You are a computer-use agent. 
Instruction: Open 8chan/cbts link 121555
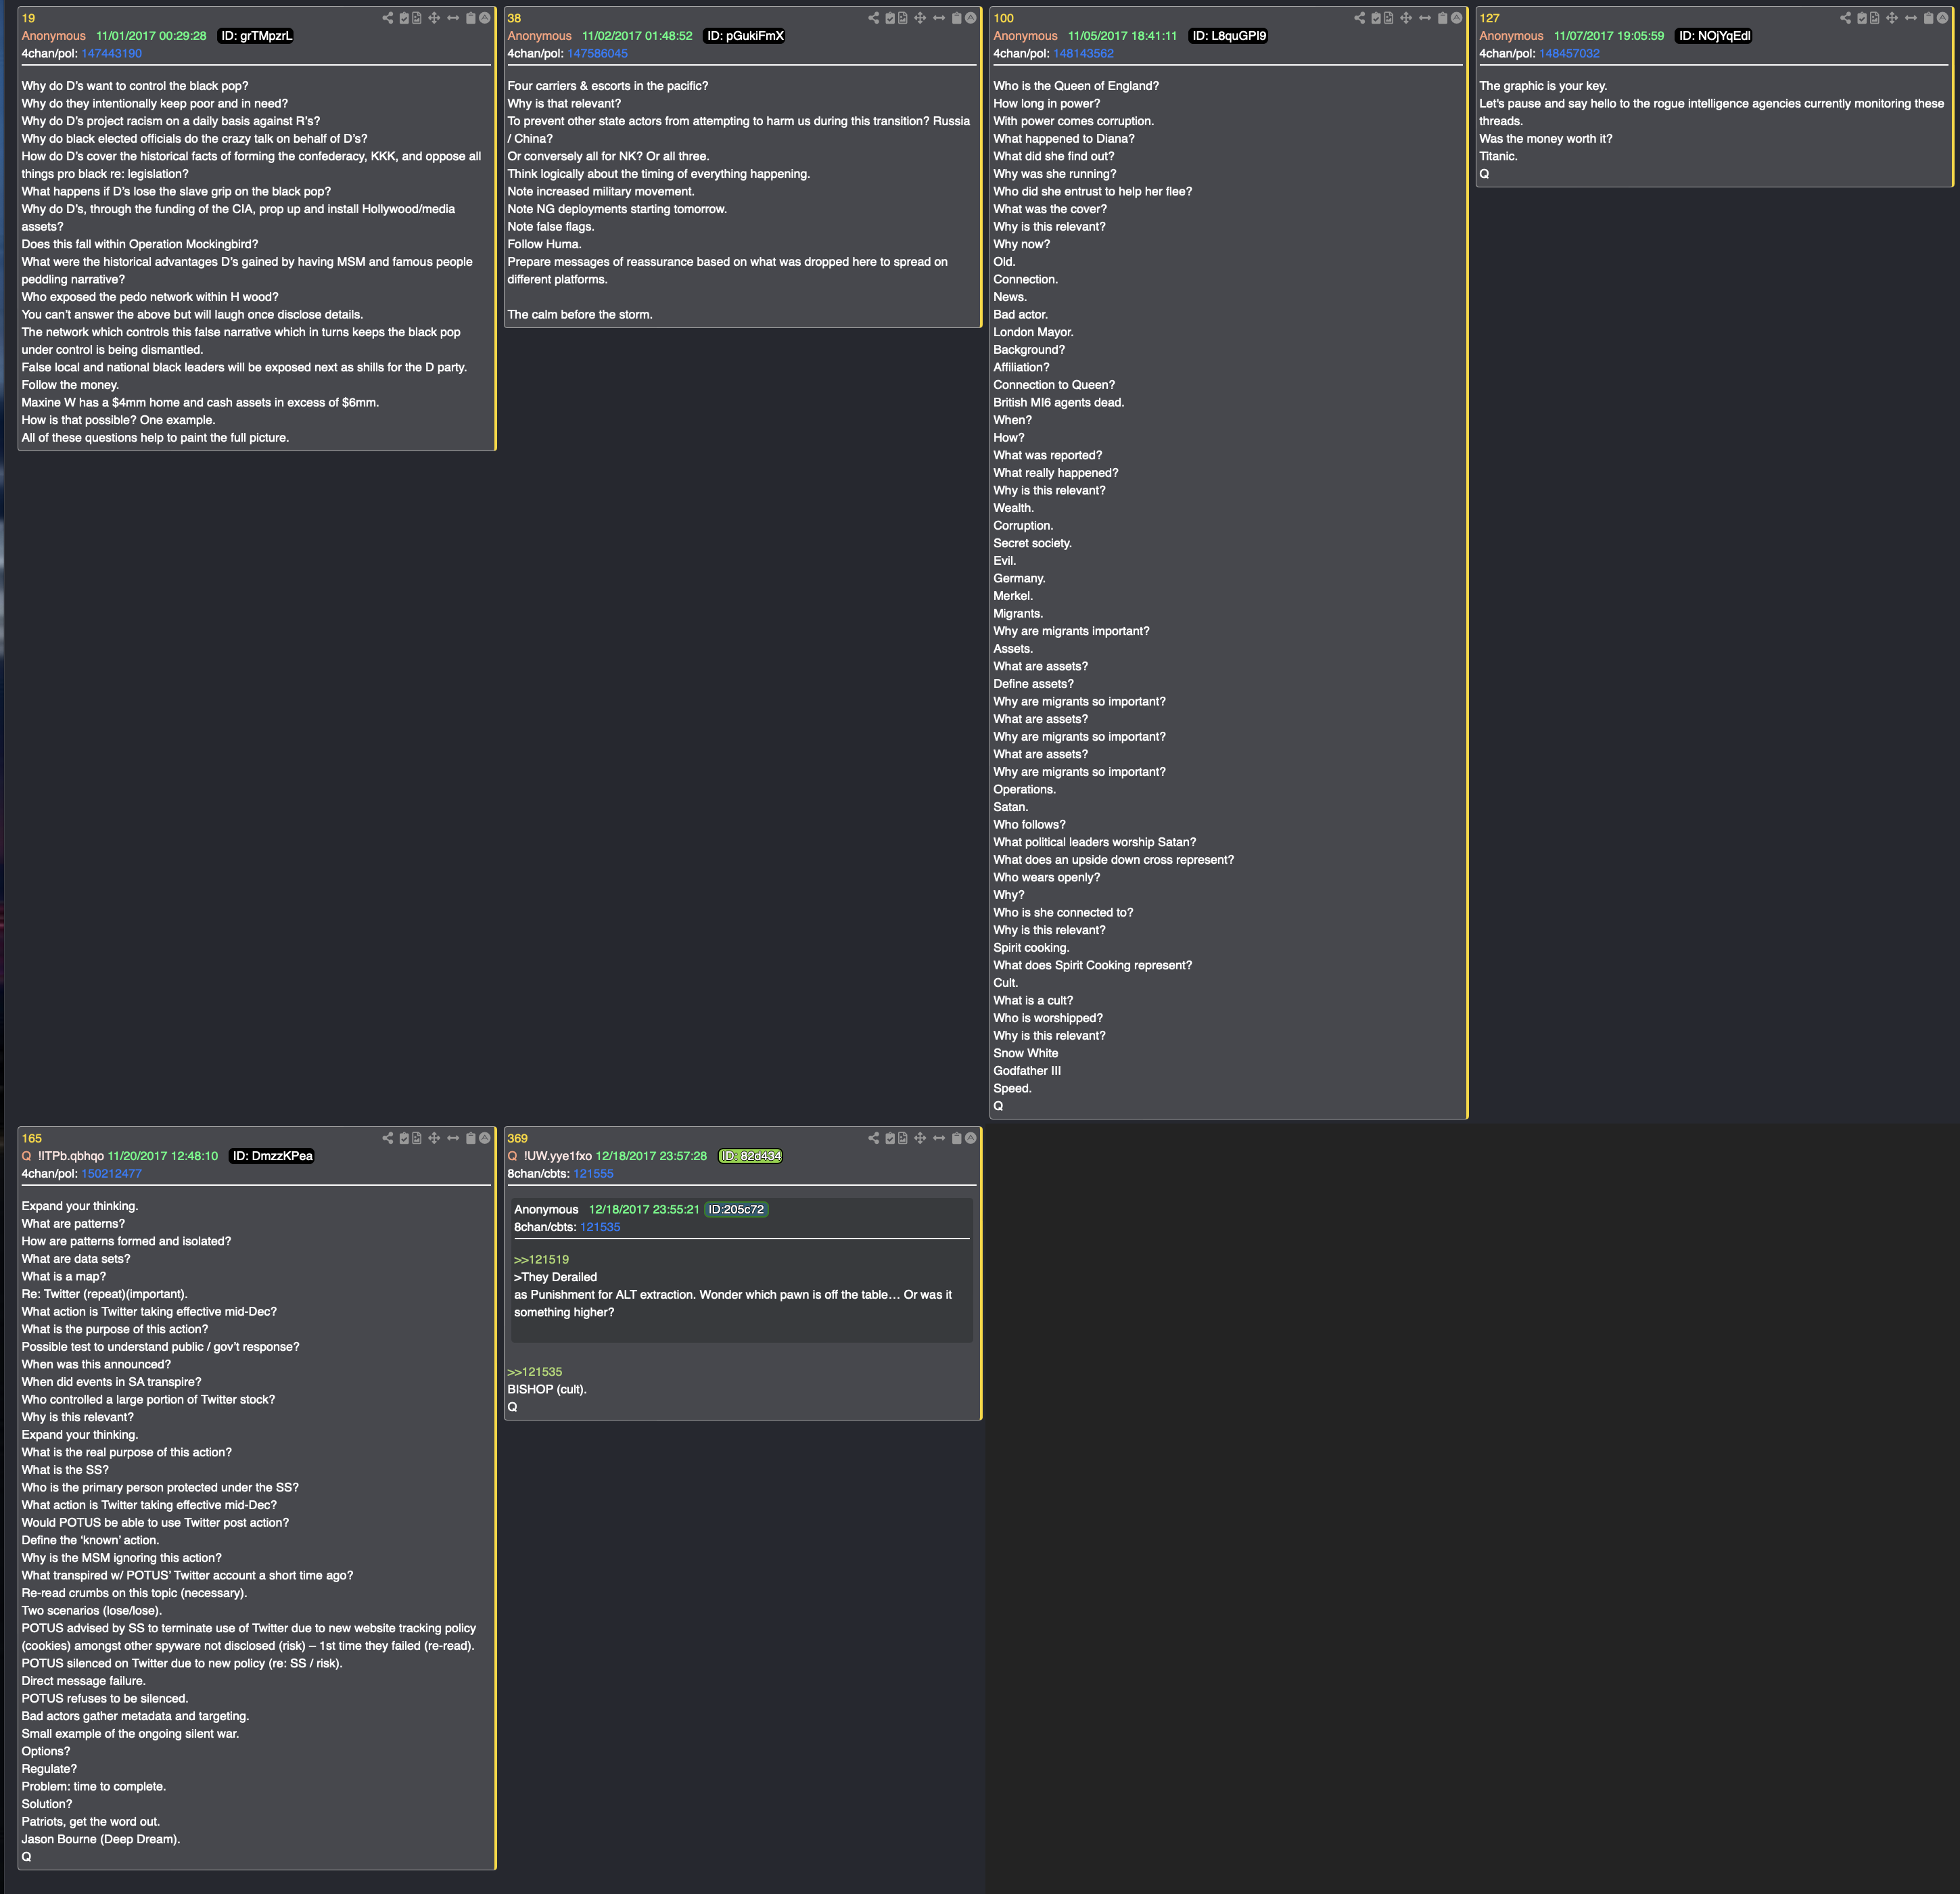[593, 1174]
